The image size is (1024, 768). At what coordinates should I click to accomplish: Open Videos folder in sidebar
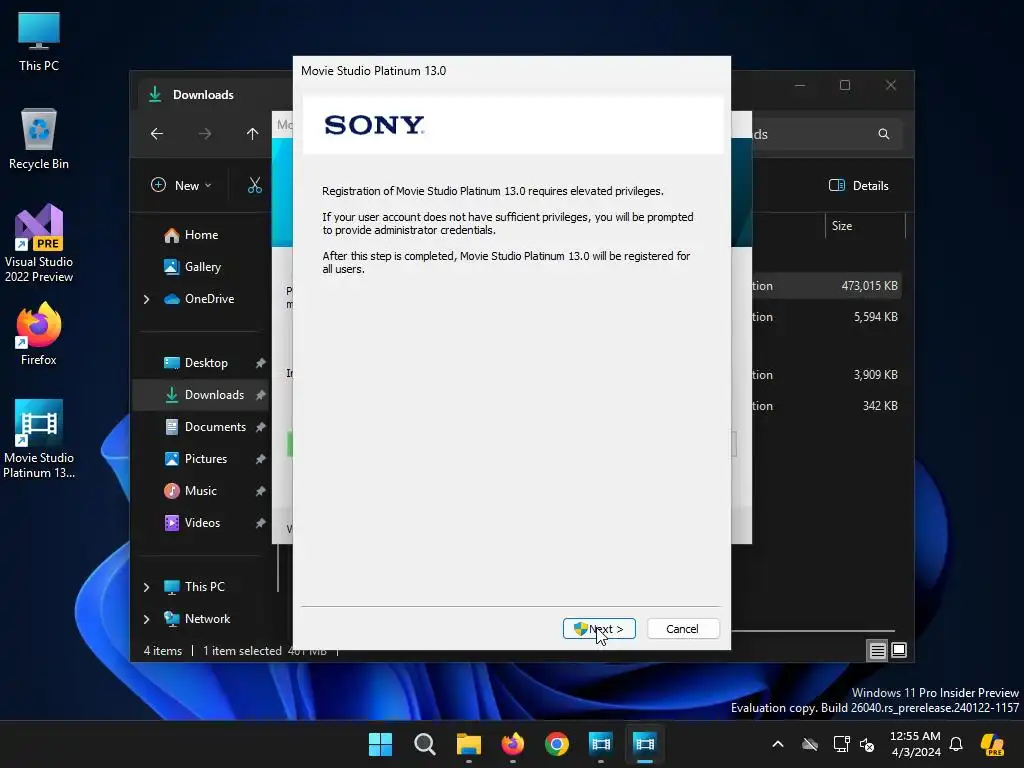coord(202,523)
